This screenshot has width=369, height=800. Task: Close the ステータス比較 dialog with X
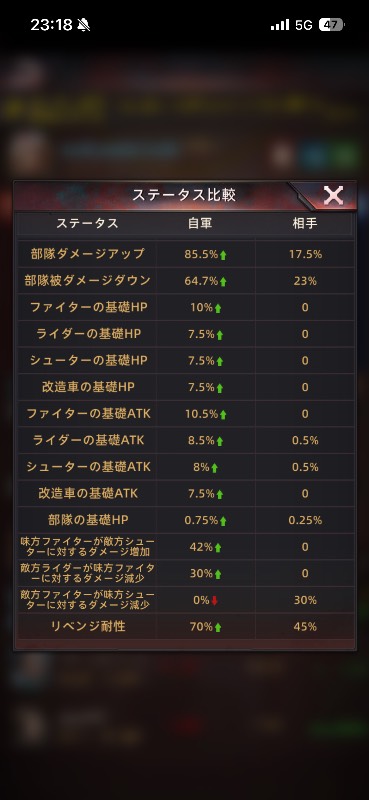tap(333, 195)
